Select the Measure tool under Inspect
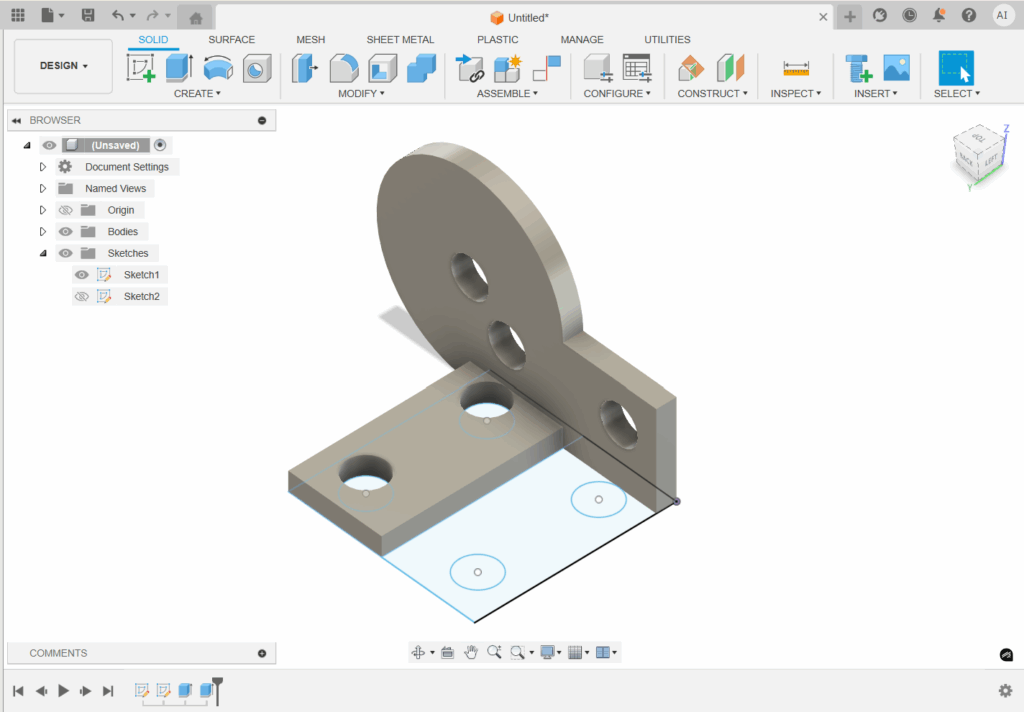The width and height of the screenshot is (1024, 712). tap(796, 68)
